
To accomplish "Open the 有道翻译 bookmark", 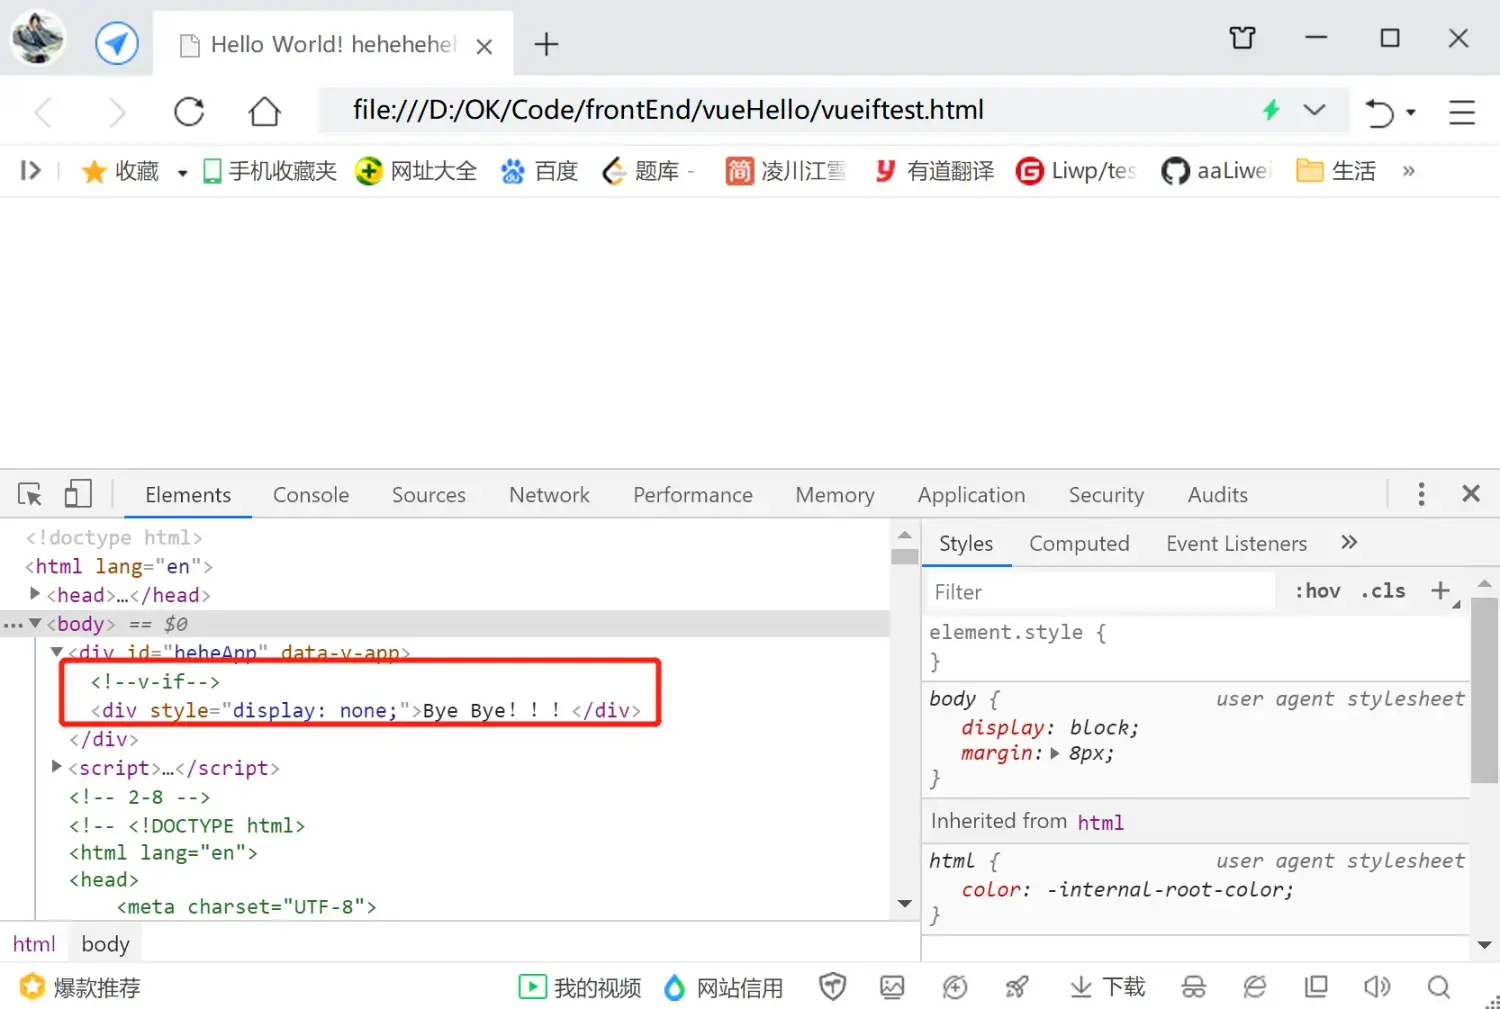I will coord(934,171).
